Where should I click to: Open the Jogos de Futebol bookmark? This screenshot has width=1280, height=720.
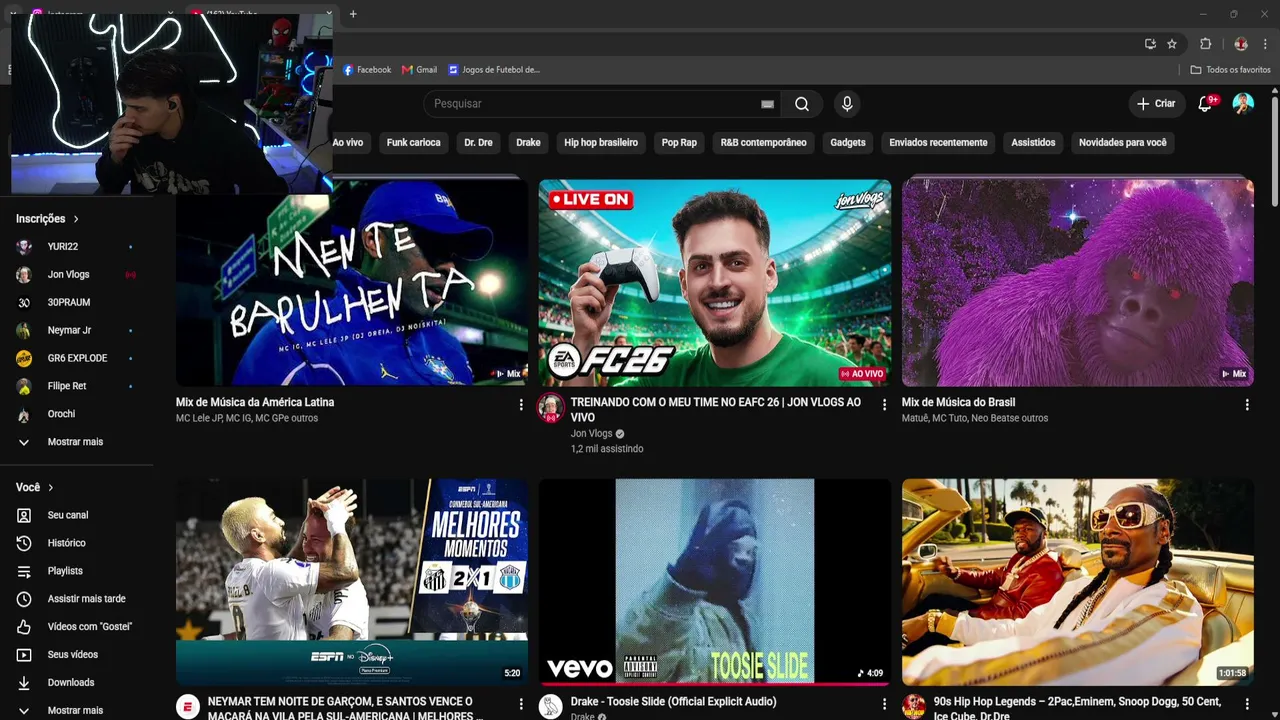point(494,70)
